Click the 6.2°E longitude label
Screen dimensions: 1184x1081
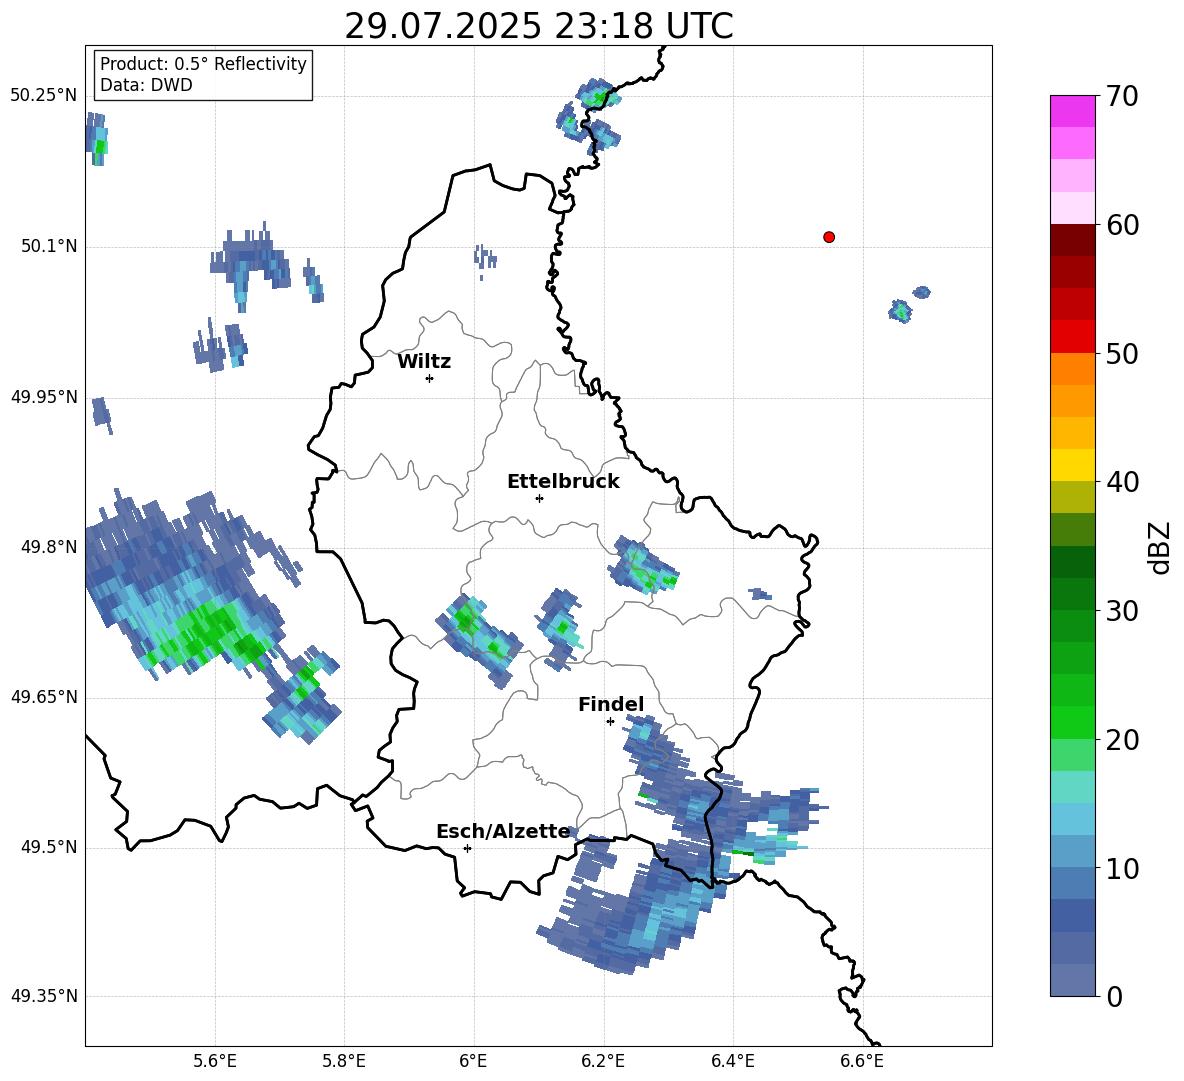click(603, 1062)
